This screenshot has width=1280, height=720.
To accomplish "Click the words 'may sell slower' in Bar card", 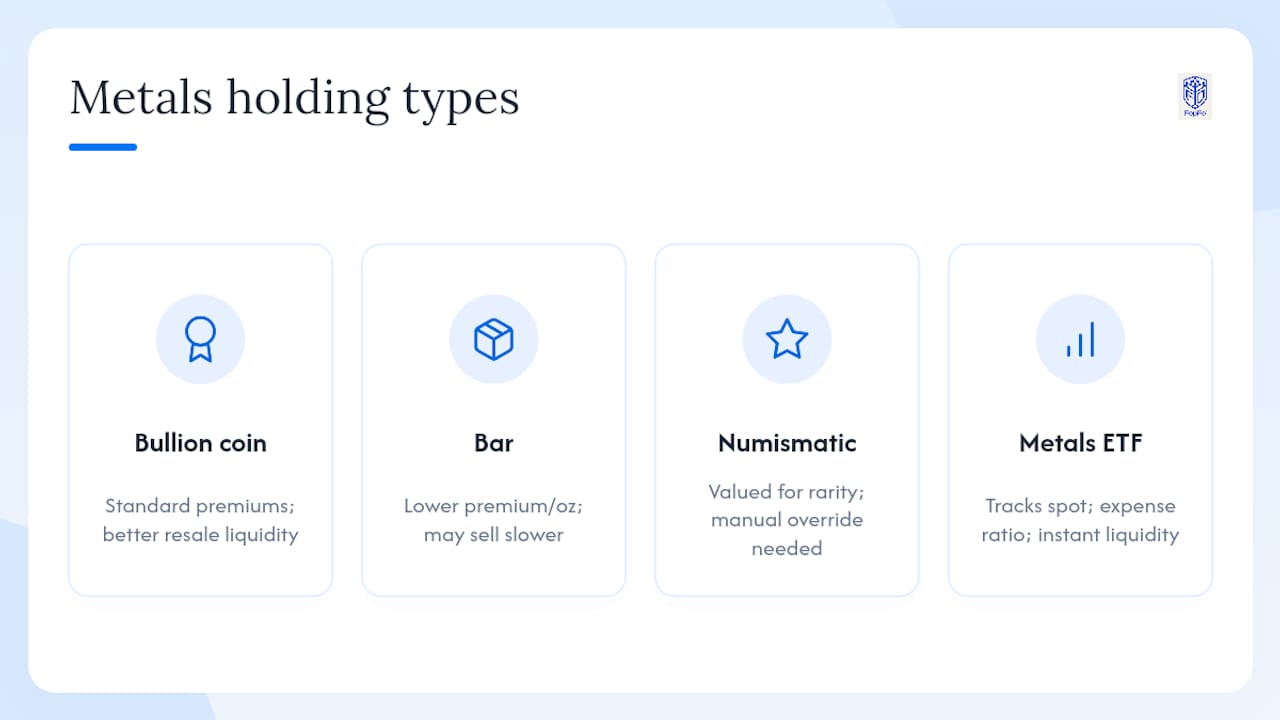I will point(493,535).
